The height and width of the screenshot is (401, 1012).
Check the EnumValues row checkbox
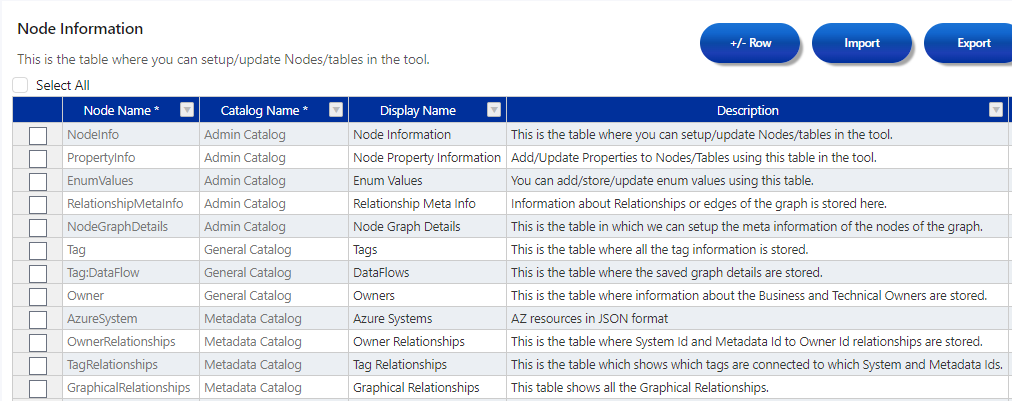click(38, 181)
